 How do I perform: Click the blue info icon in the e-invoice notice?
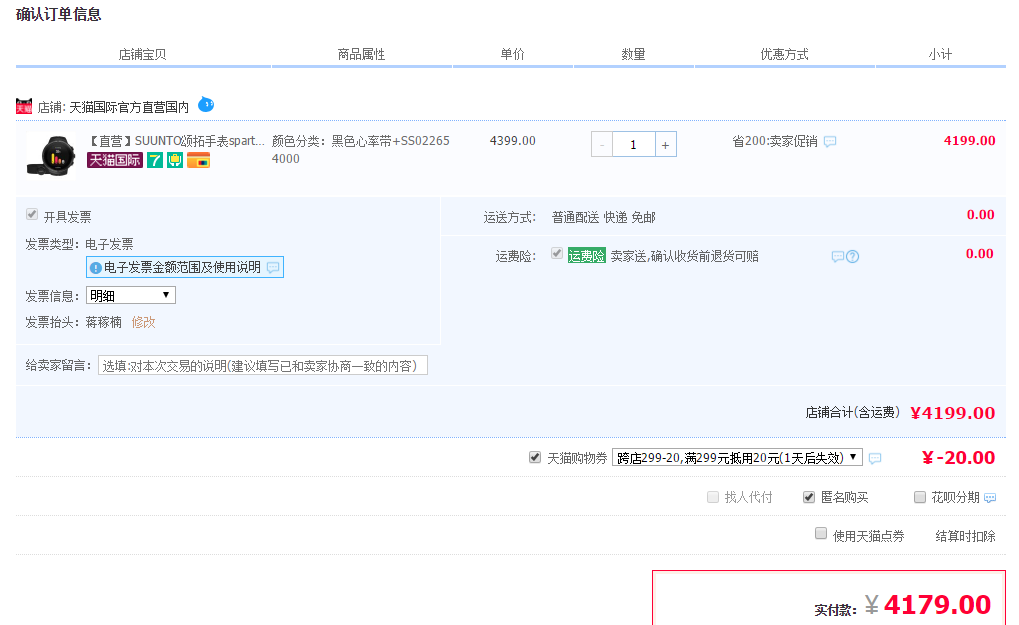[x=96, y=268]
